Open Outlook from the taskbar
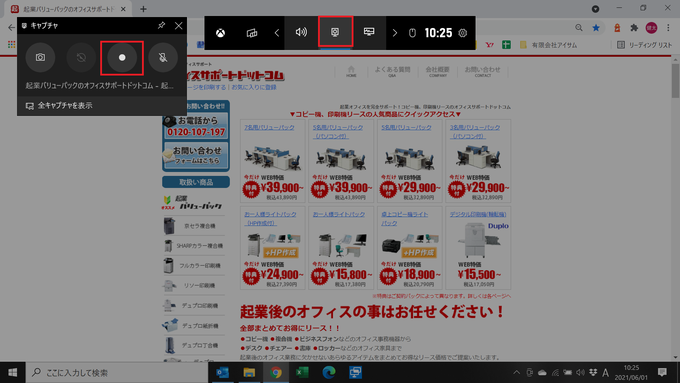This screenshot has height=383, width=680. tap(222, 372)
